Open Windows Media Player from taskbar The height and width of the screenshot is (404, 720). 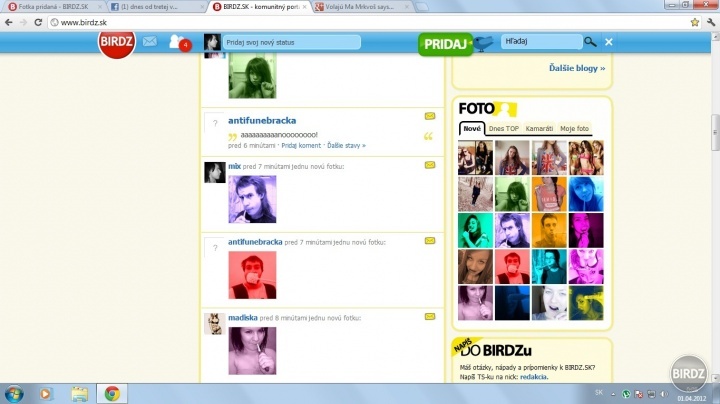(45, 394)
